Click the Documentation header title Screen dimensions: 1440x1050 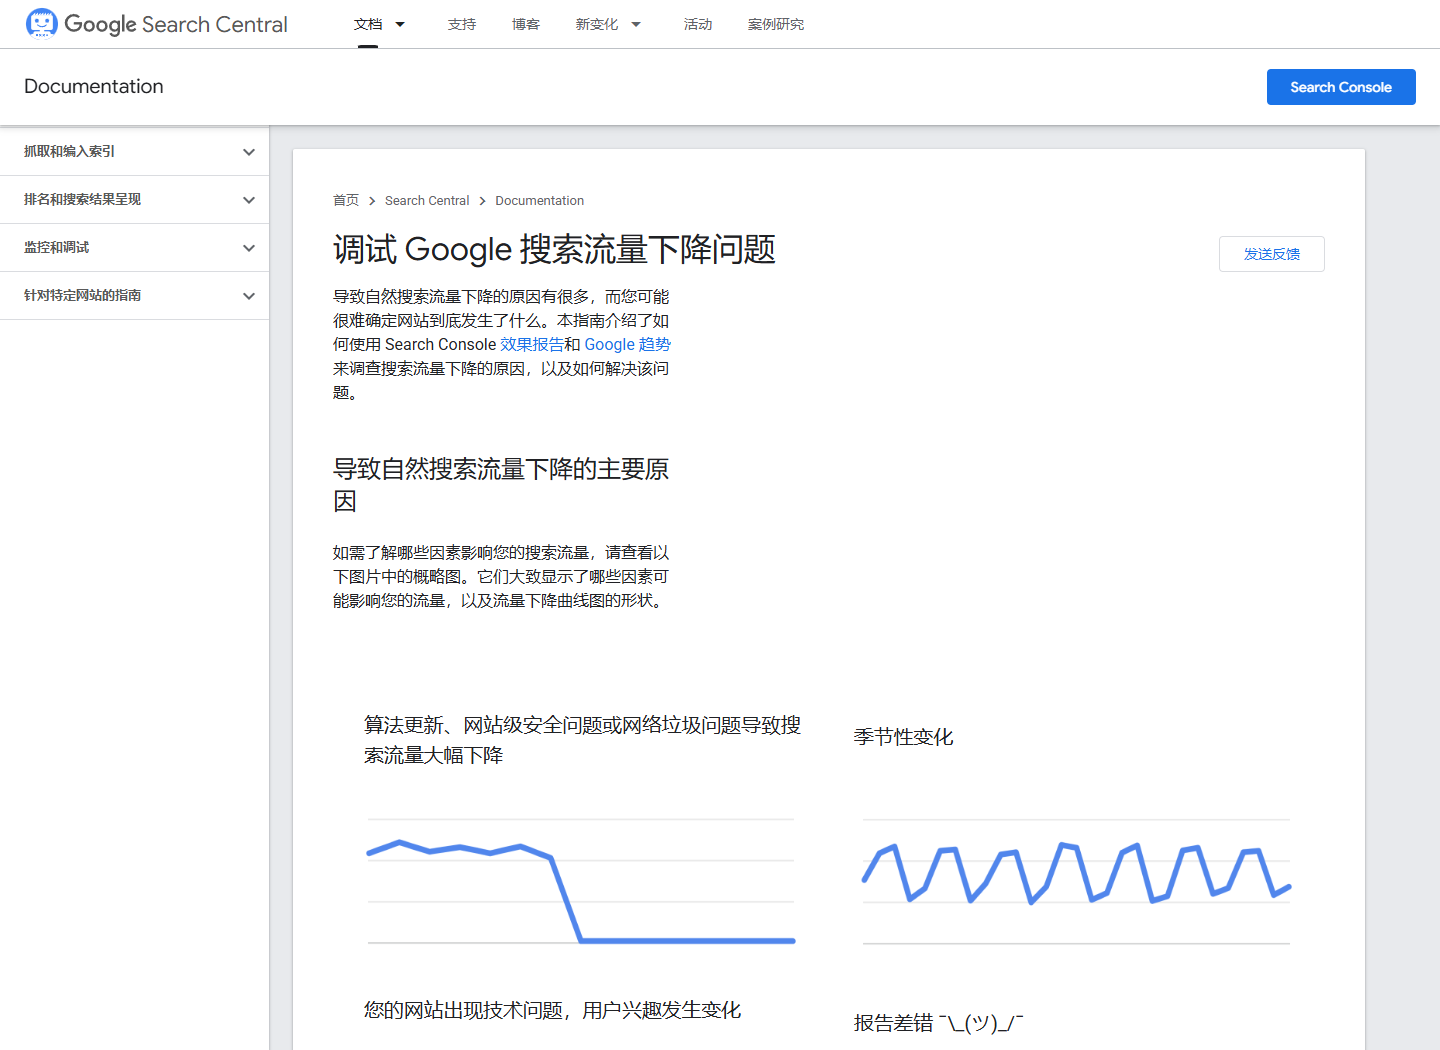(94, 86)
